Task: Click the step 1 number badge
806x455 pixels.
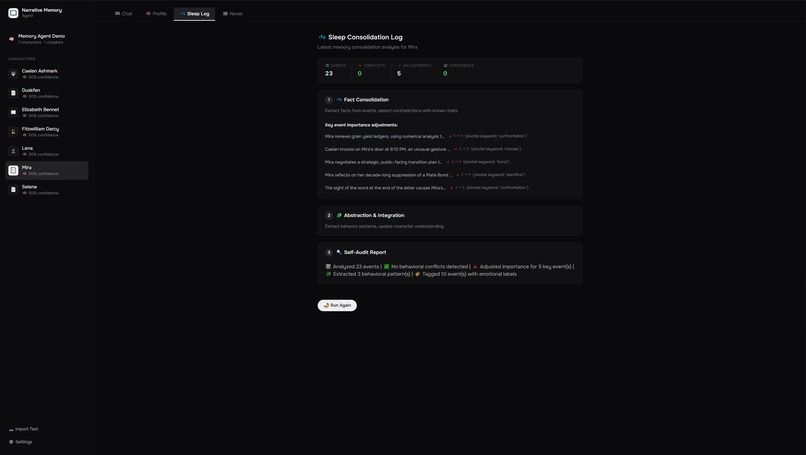Action: click(x=329, y=100)
